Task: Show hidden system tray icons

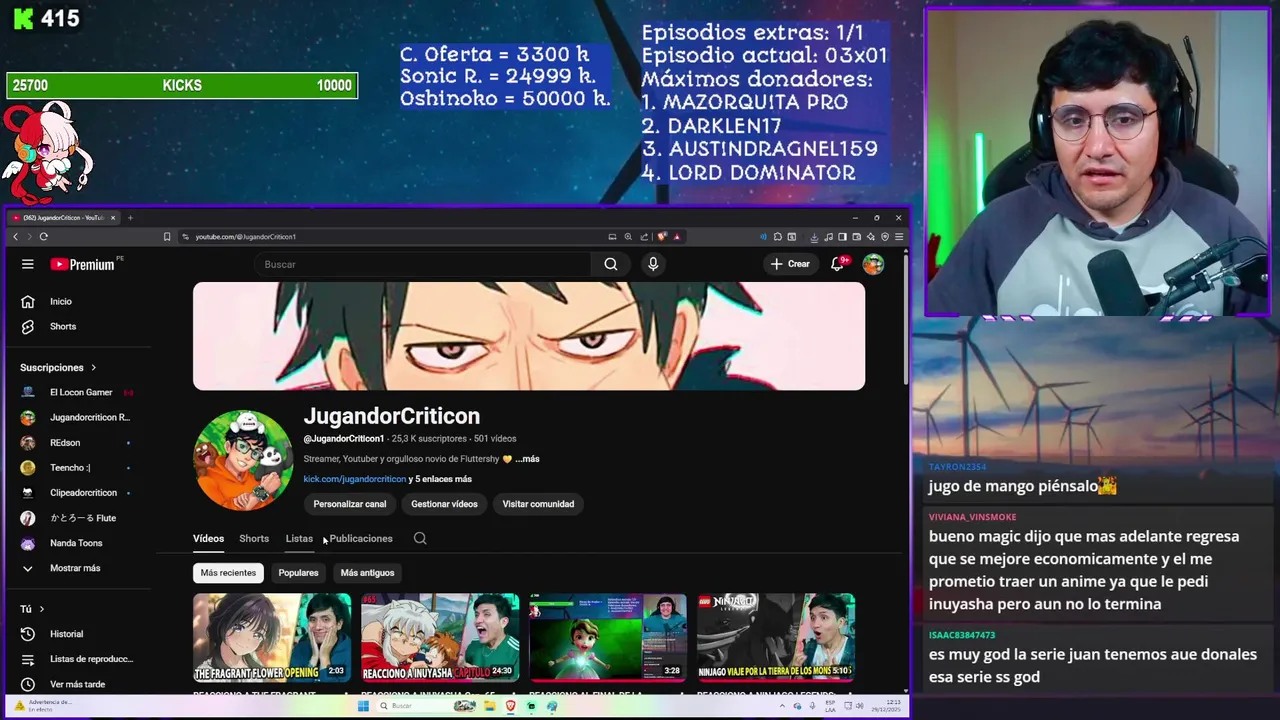Action: click(x=782, y=706)
